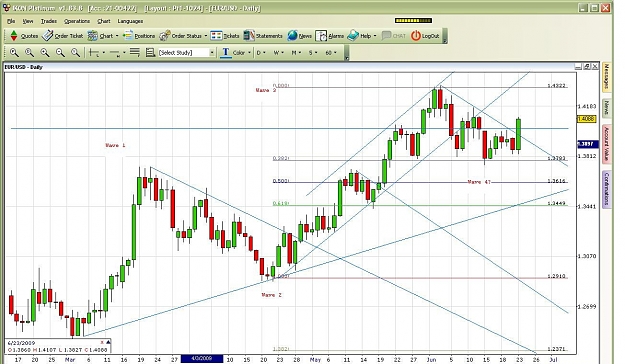The height and width of the screenshot is (364, 625).
Task: Open the Order Ticket tool
Action: tap(63, 36)
